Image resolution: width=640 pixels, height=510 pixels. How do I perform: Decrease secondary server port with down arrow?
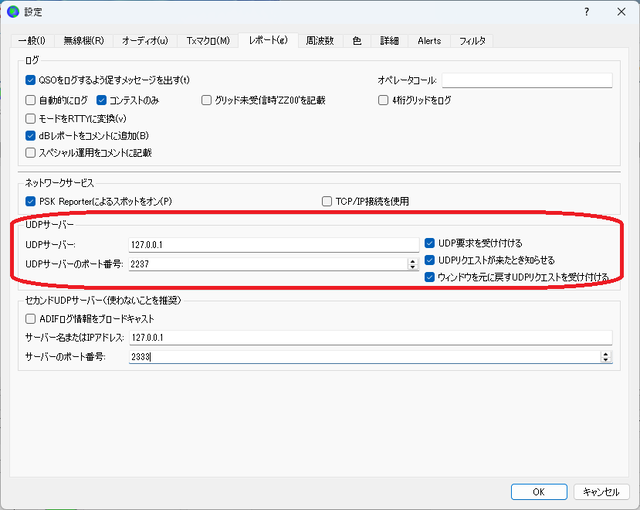coord(606,360)
